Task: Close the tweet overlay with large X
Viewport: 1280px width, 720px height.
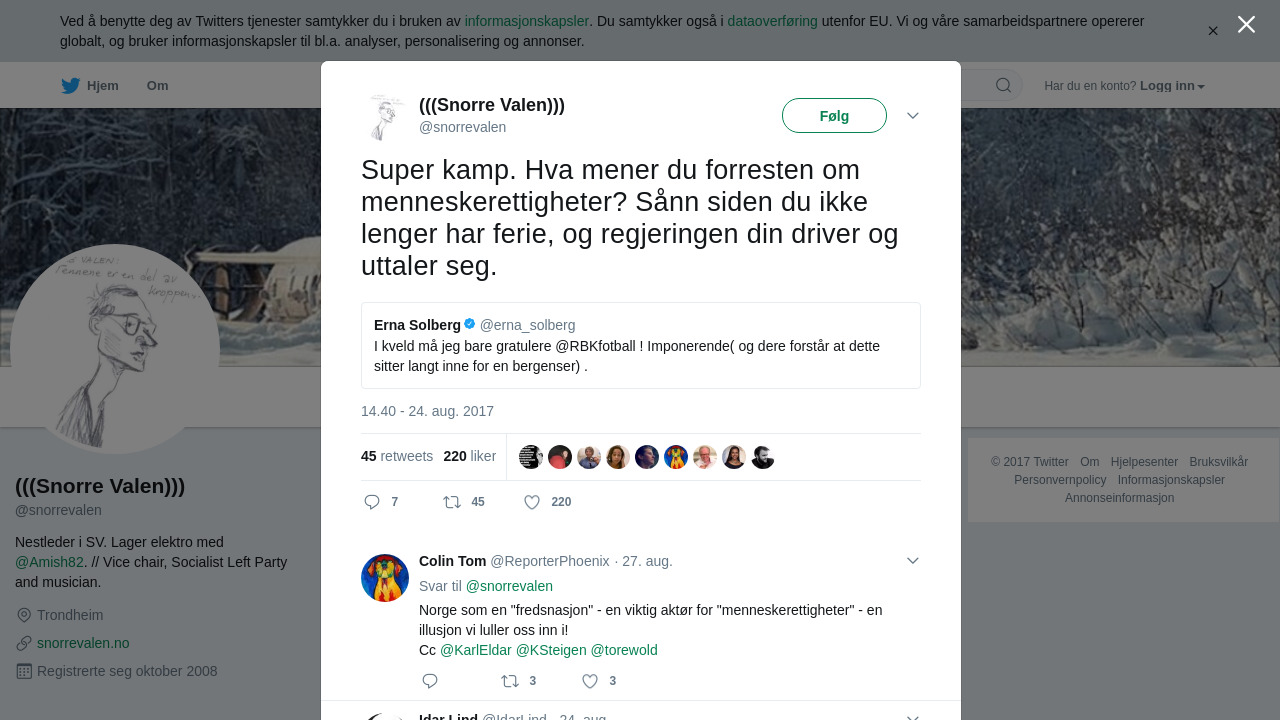Action: [1246, 24]
